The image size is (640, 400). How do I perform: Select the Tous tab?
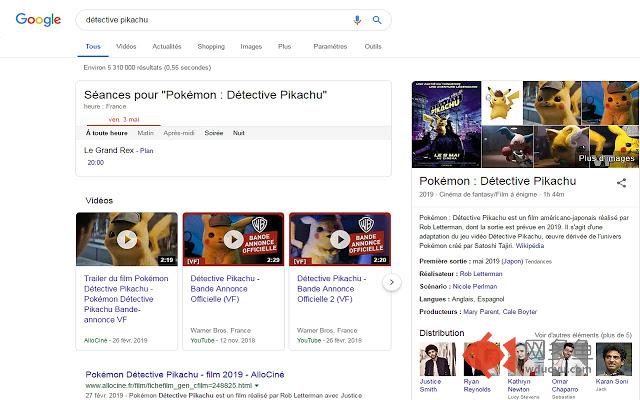coord(93,47)
